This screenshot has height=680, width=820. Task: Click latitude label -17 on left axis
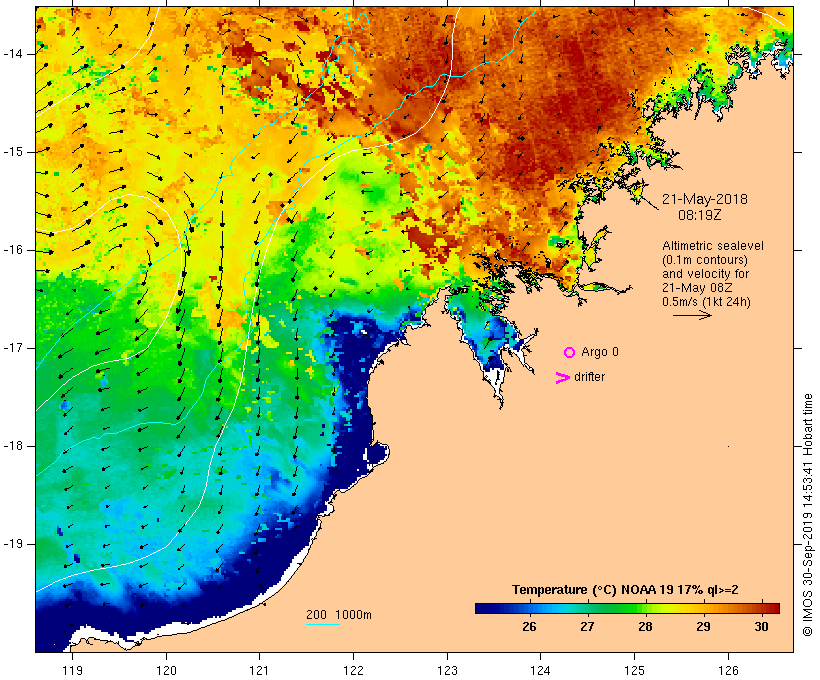tap(13, 348)
